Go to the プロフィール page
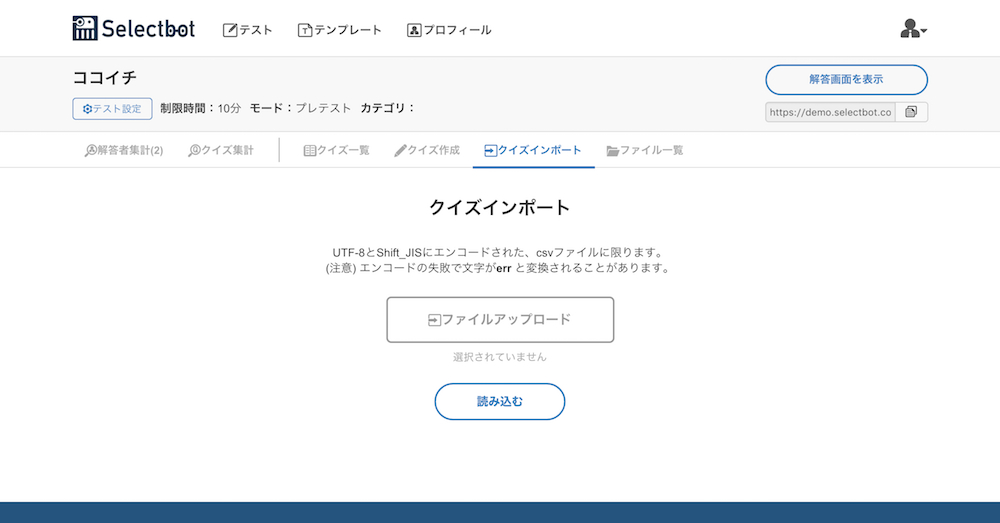This screenshot has width=1000, height=523. (x=449, y=30)
